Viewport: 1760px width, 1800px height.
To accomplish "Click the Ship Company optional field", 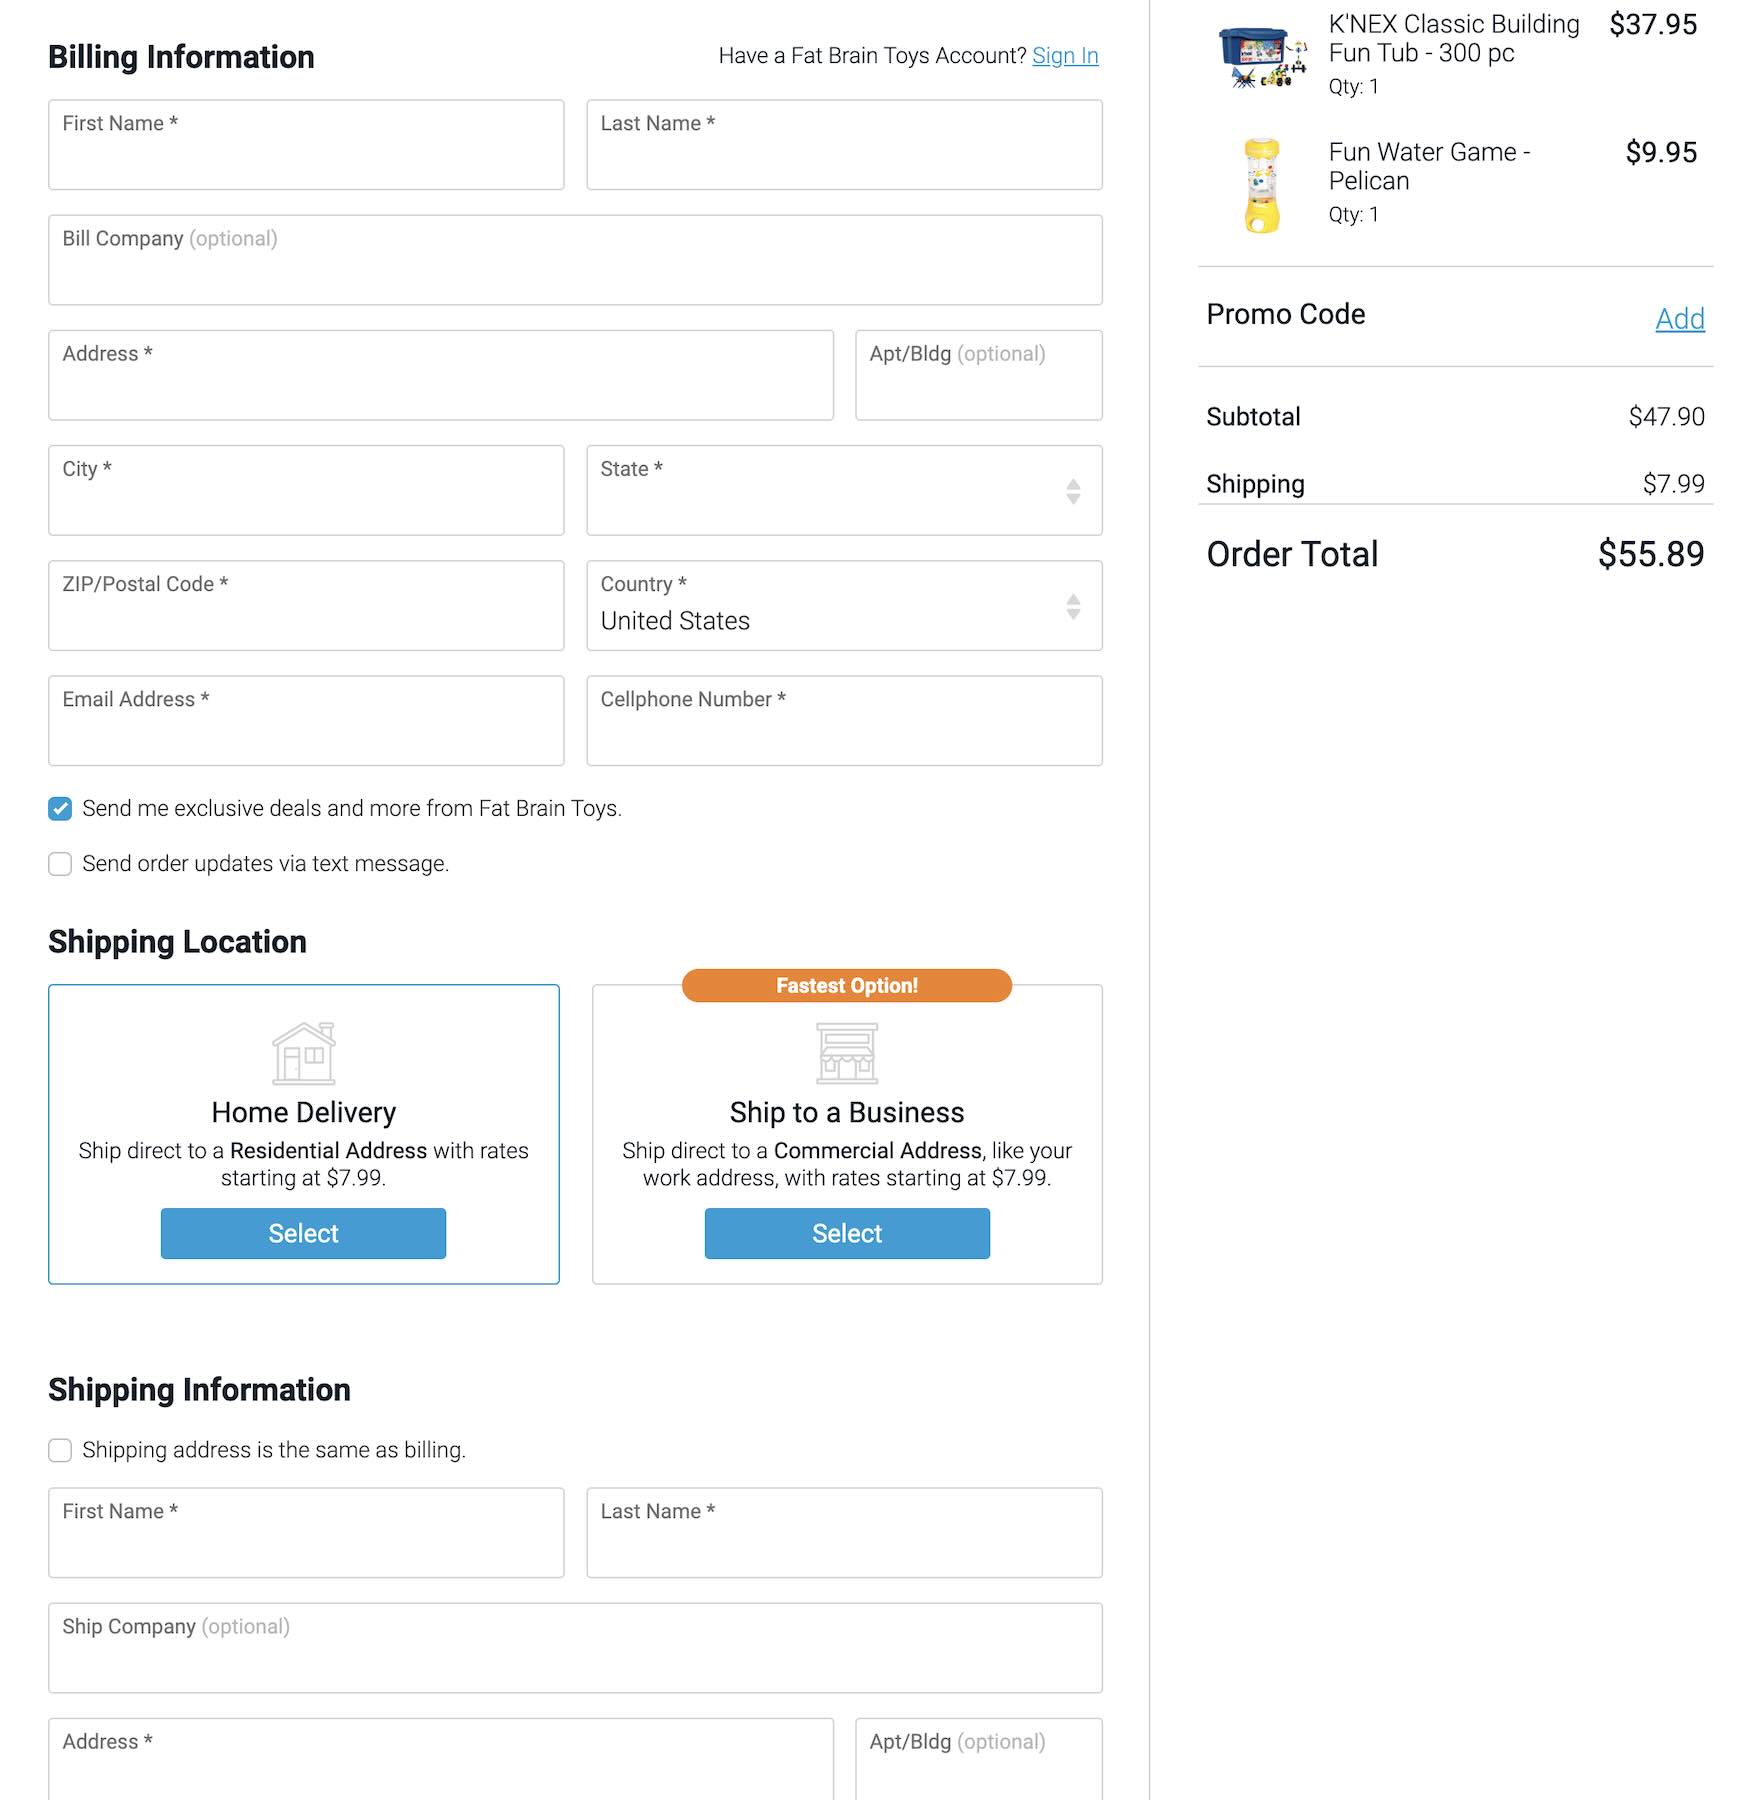I will tap(575, 1648).
